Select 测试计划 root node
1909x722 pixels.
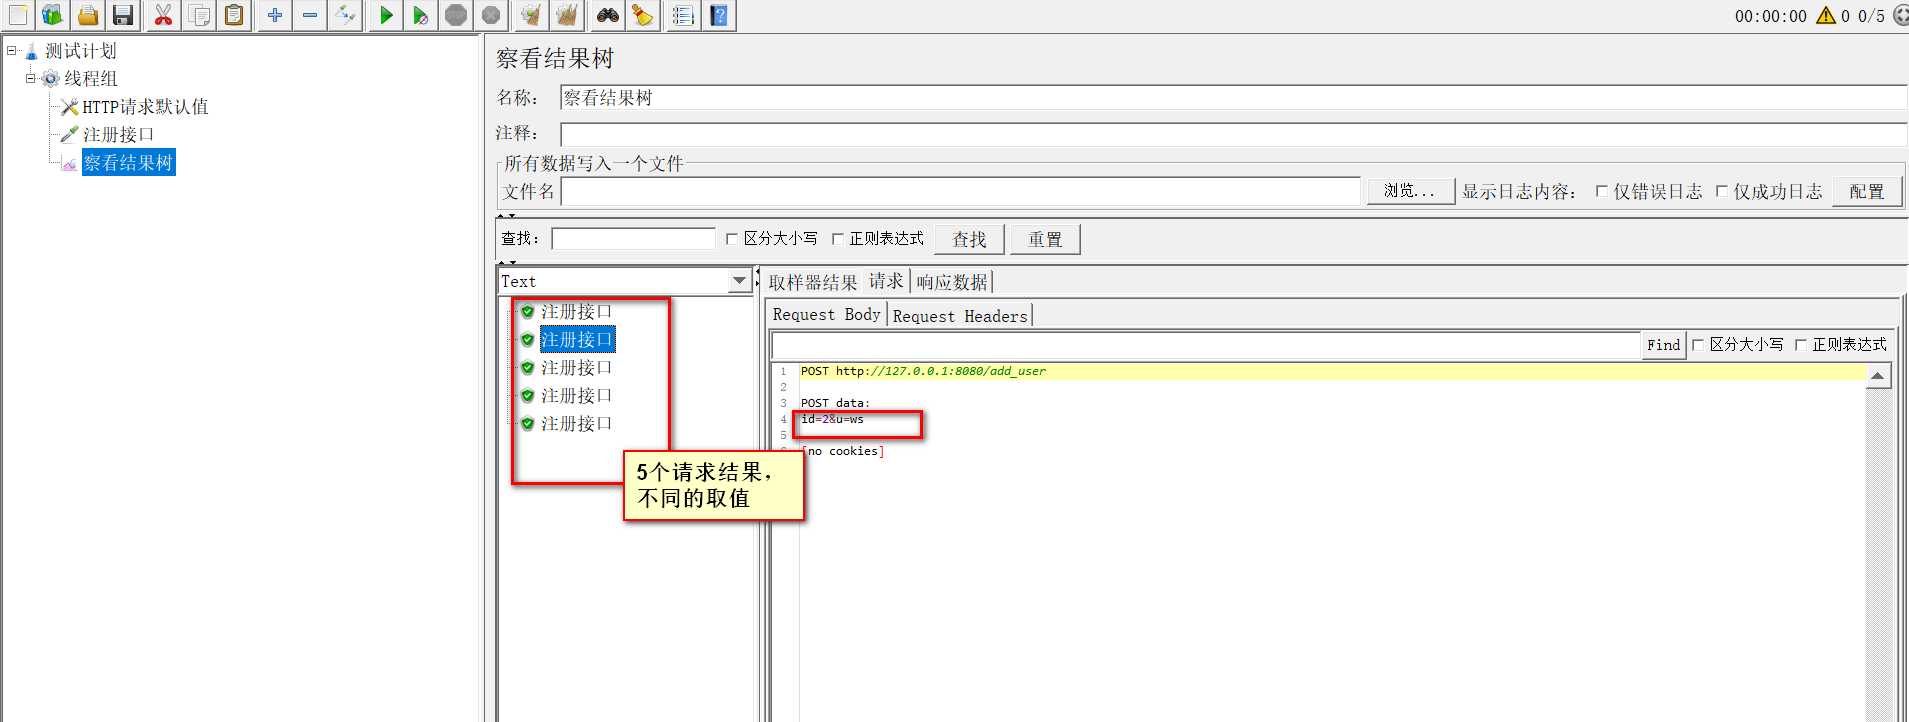(81, 51)
